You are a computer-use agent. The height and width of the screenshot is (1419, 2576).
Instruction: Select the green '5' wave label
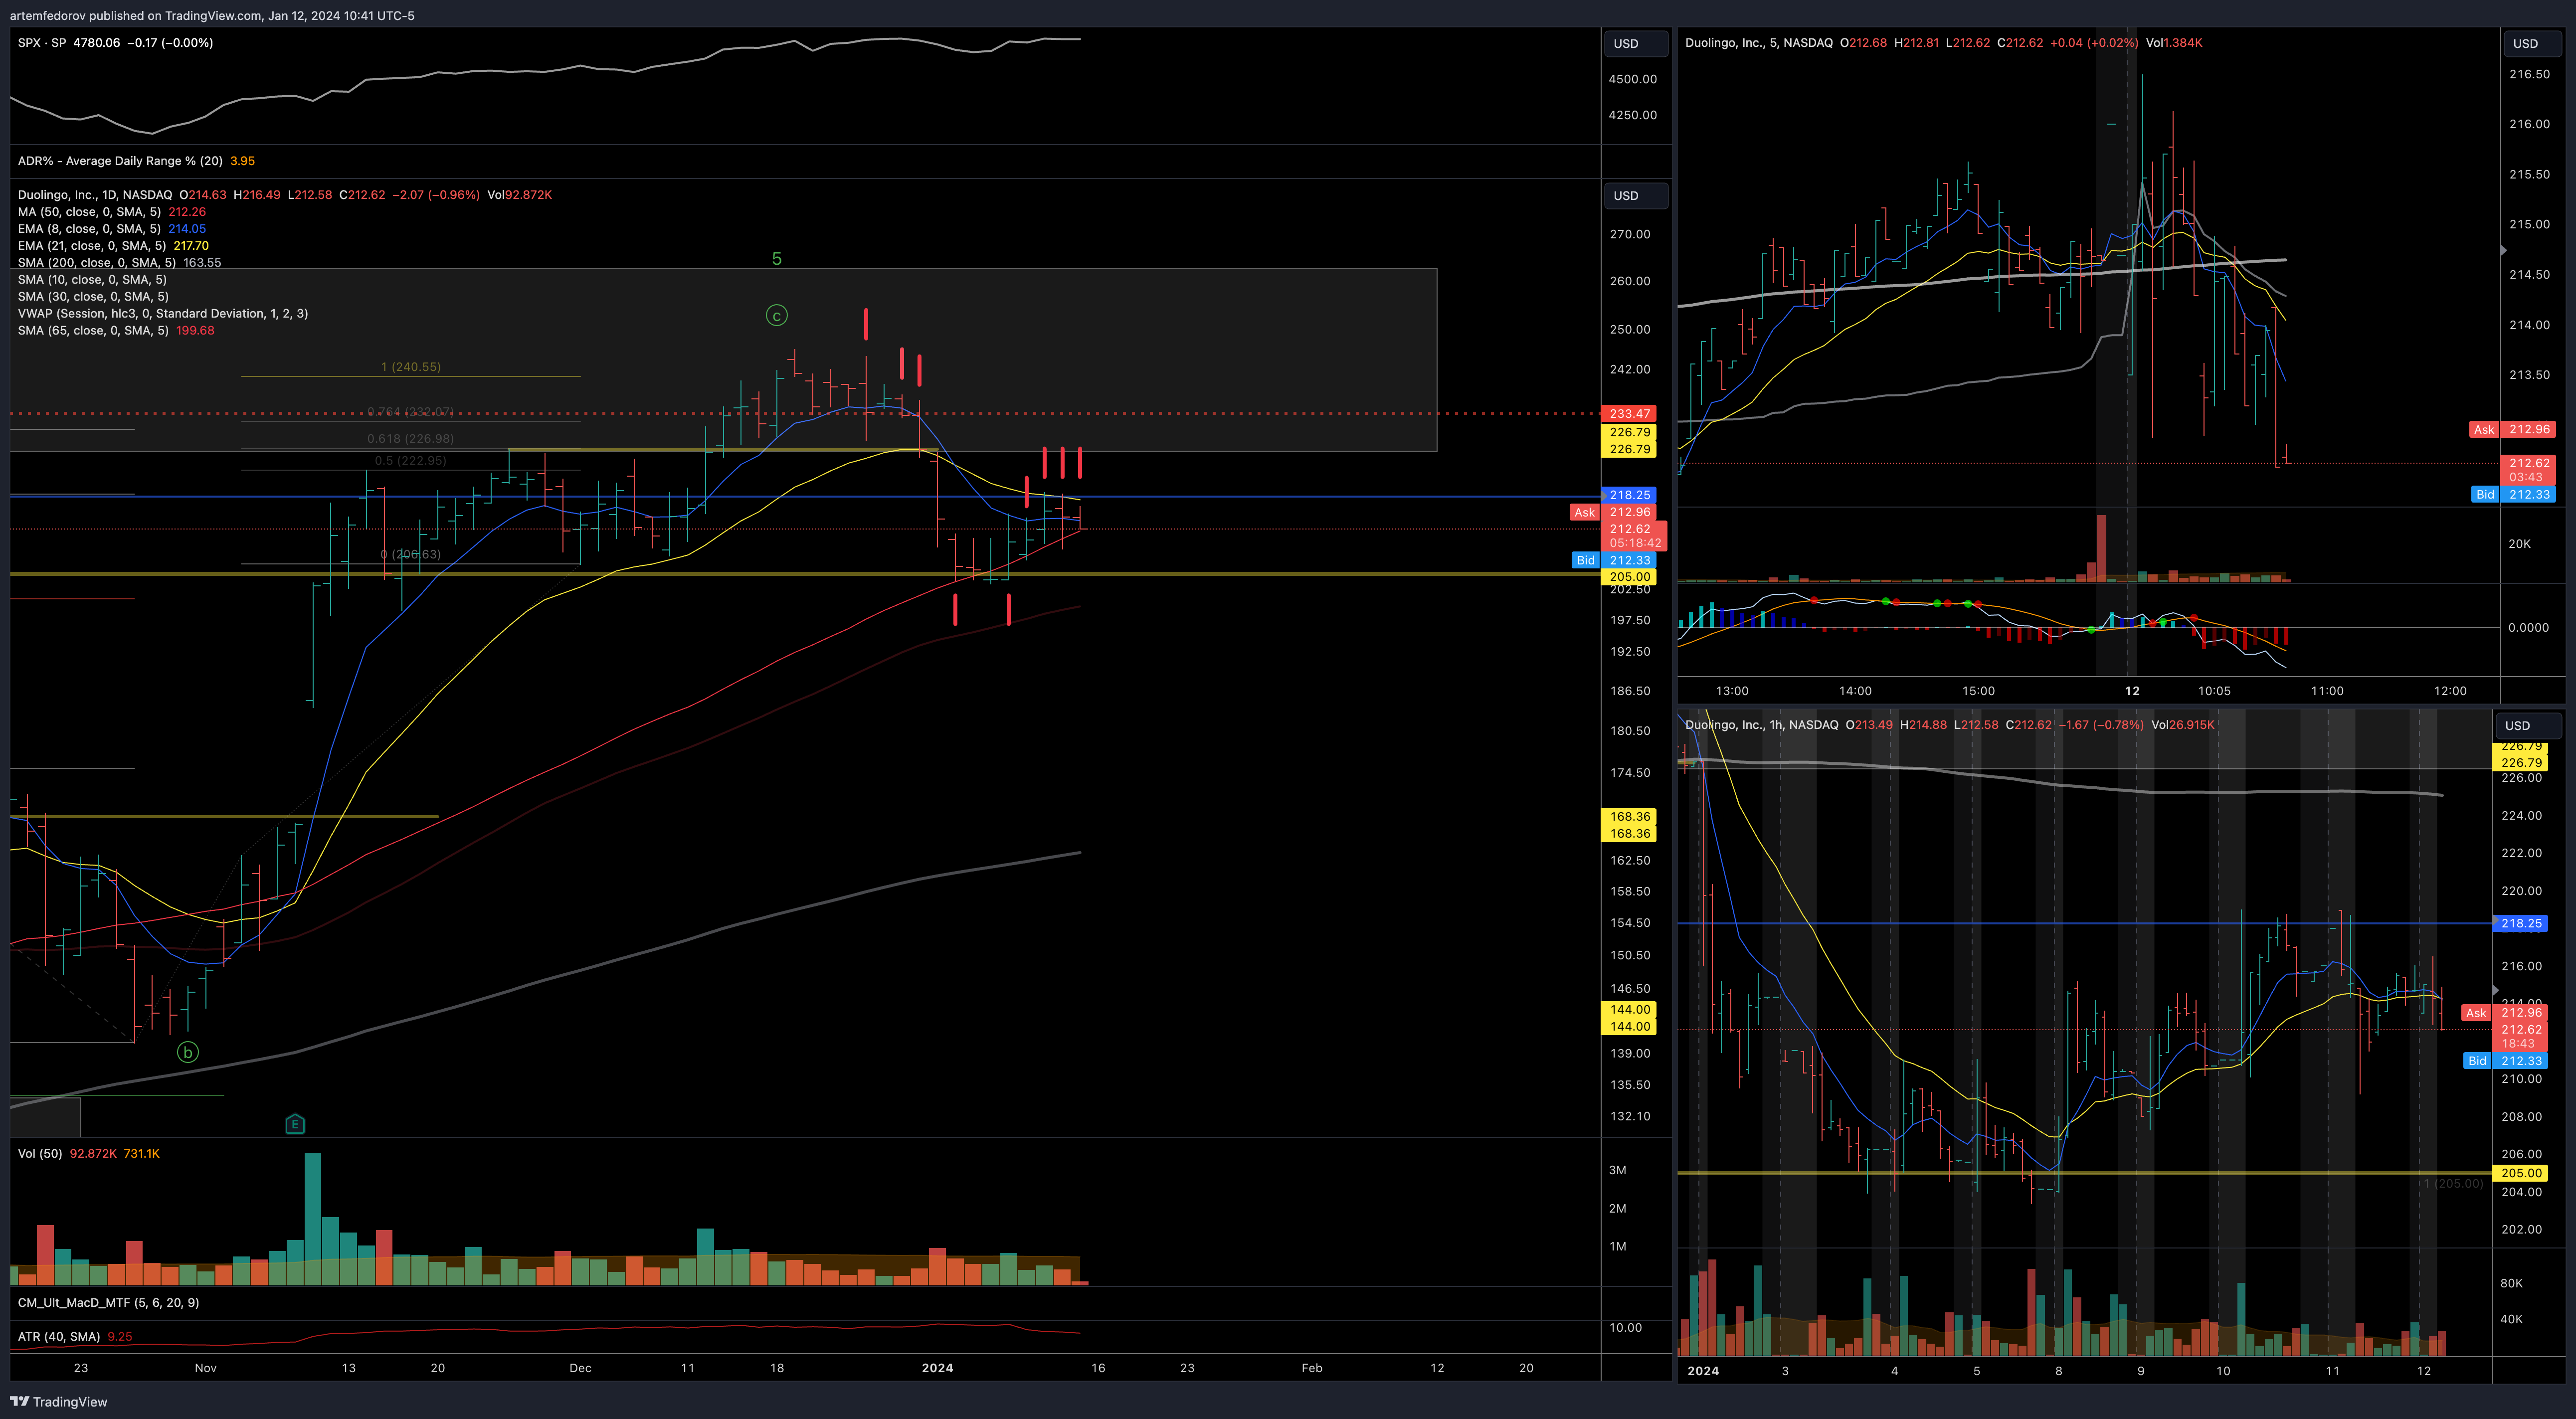point(777,259)
